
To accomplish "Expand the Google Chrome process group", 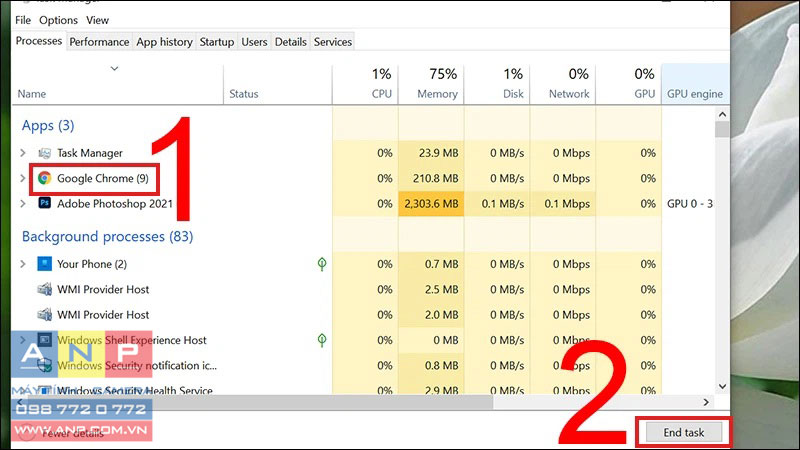I will [x=22, y=178].
